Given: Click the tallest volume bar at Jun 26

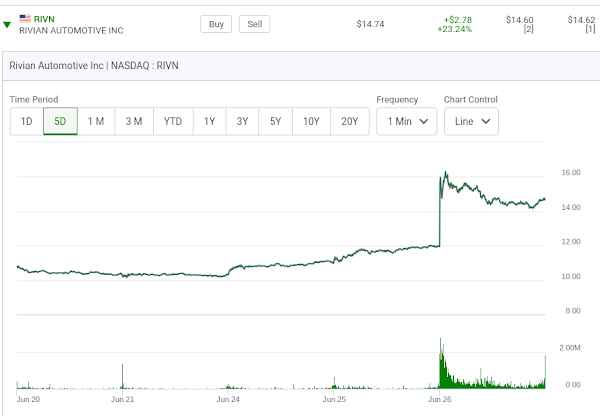Looking at the screenshot, I should (440, 363).
